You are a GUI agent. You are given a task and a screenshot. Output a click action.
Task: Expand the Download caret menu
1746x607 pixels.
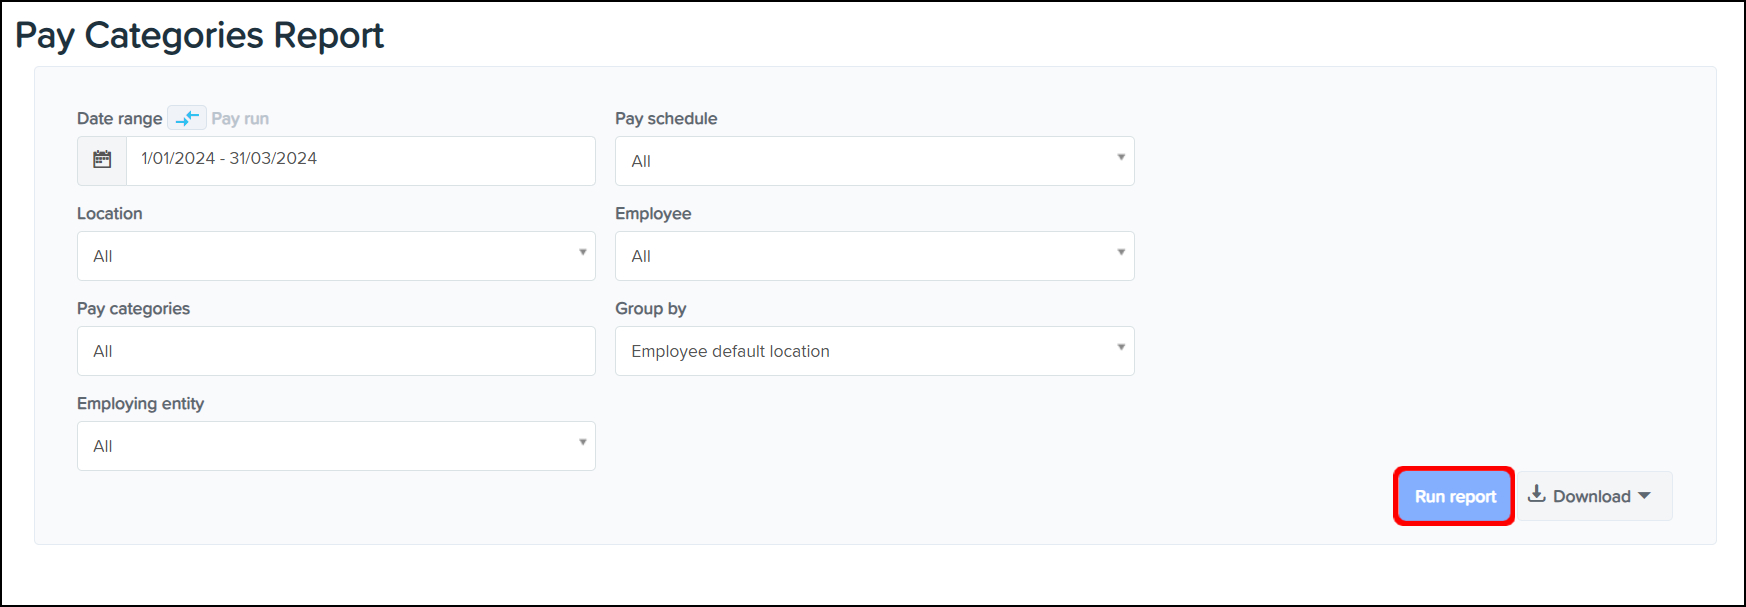click(1645, 496)
